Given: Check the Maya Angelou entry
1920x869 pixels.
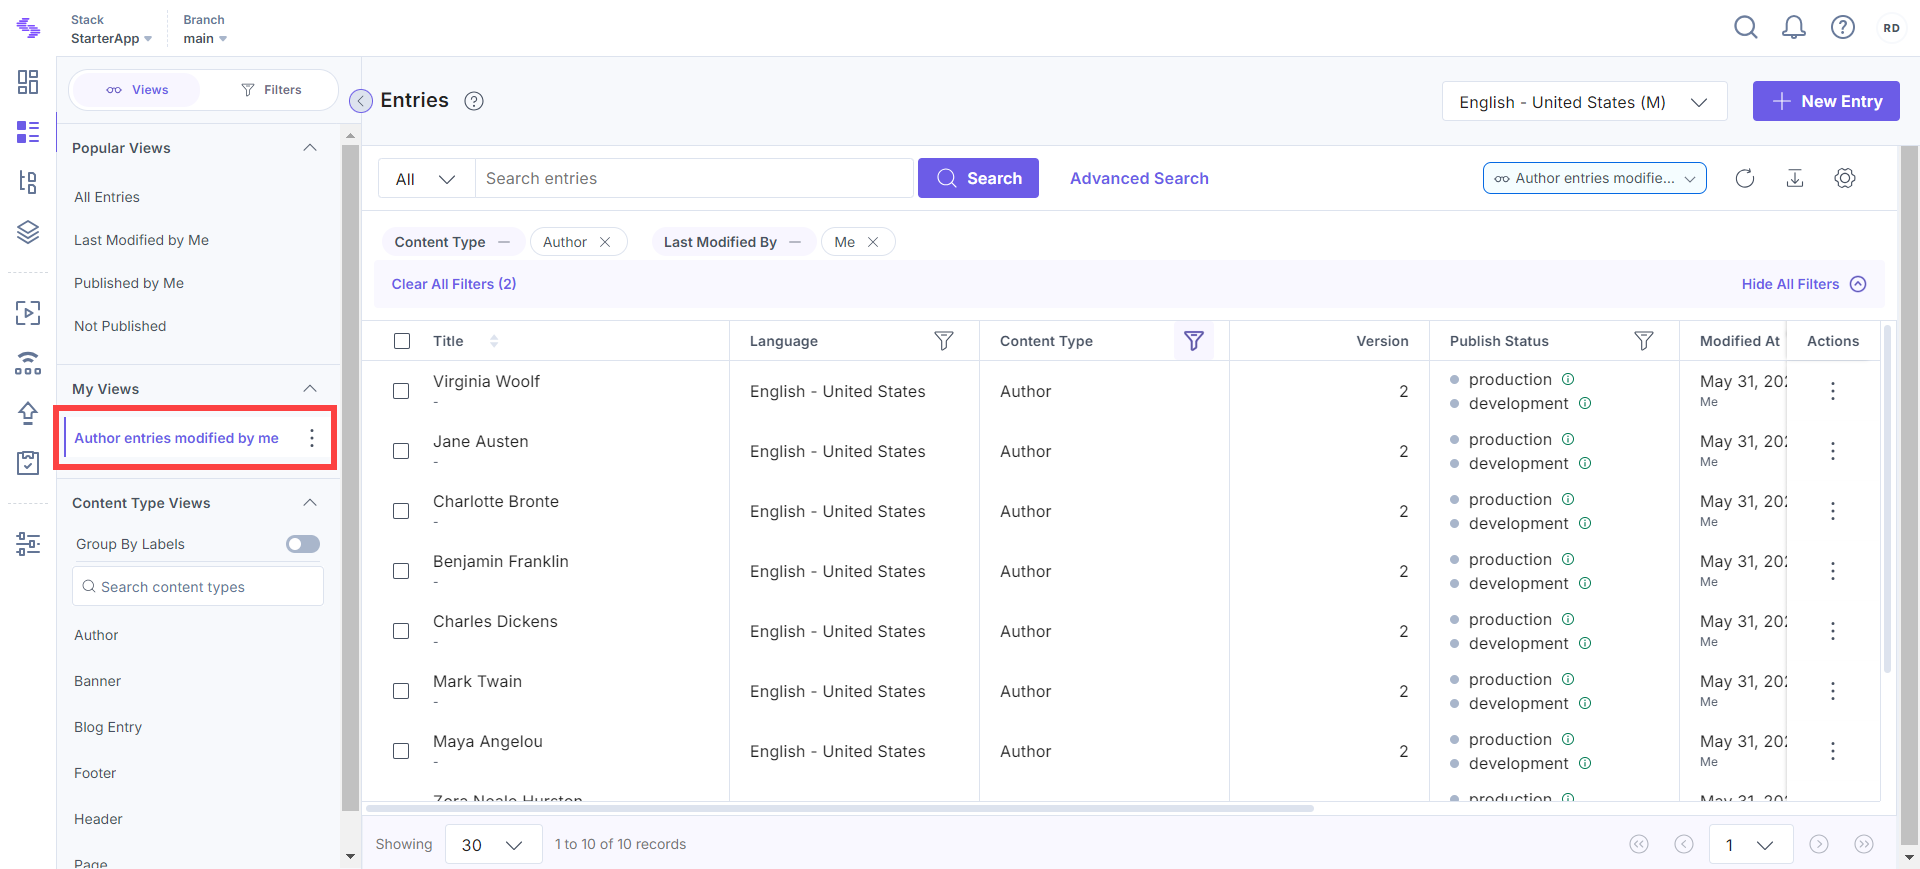Looking at the screenshot, I should 401,751.
